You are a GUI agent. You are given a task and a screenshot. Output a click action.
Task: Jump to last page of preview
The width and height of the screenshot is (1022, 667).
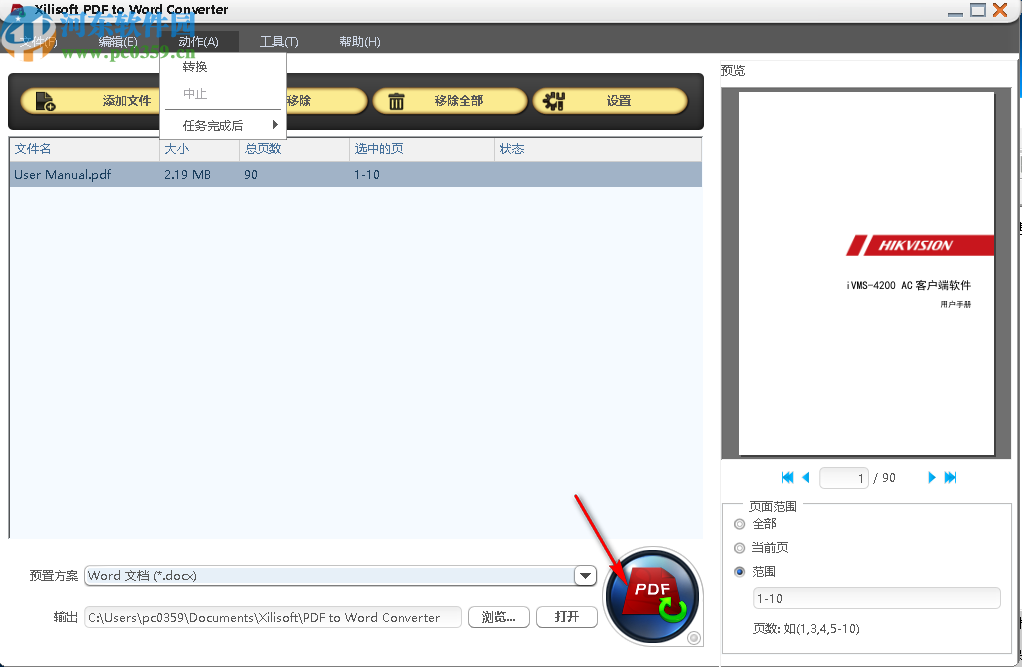tap(950, 477)
